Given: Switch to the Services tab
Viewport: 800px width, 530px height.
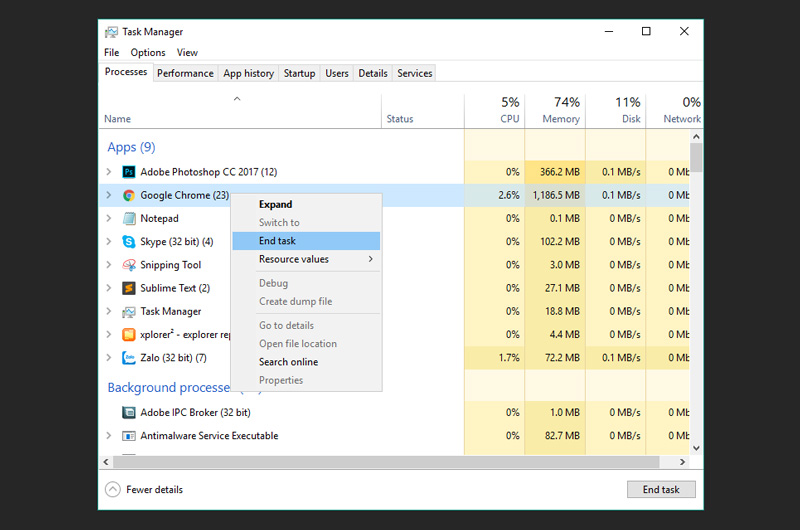Looking at the screenshot, I should [x=415, y=73].
